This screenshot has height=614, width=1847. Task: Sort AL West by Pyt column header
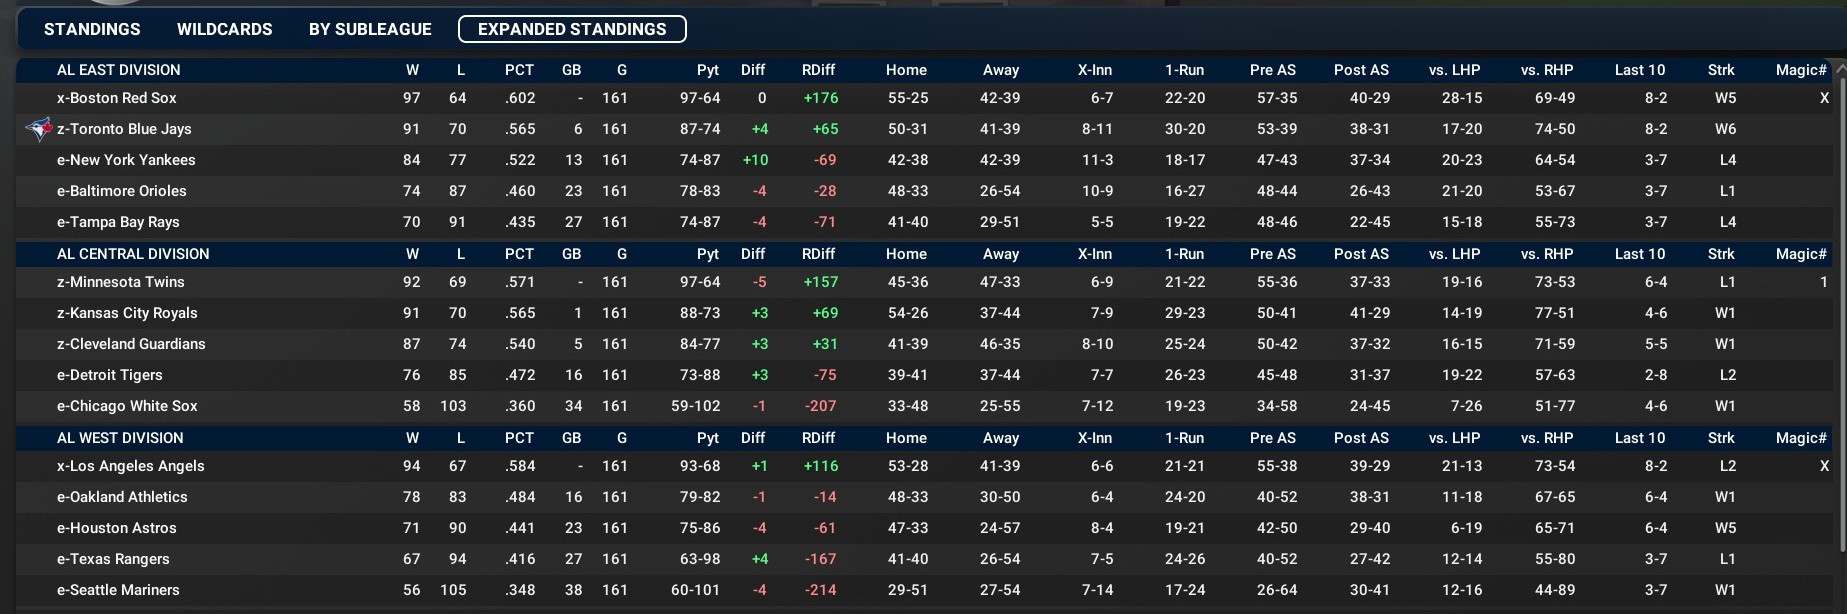click(x=707, y=438)
